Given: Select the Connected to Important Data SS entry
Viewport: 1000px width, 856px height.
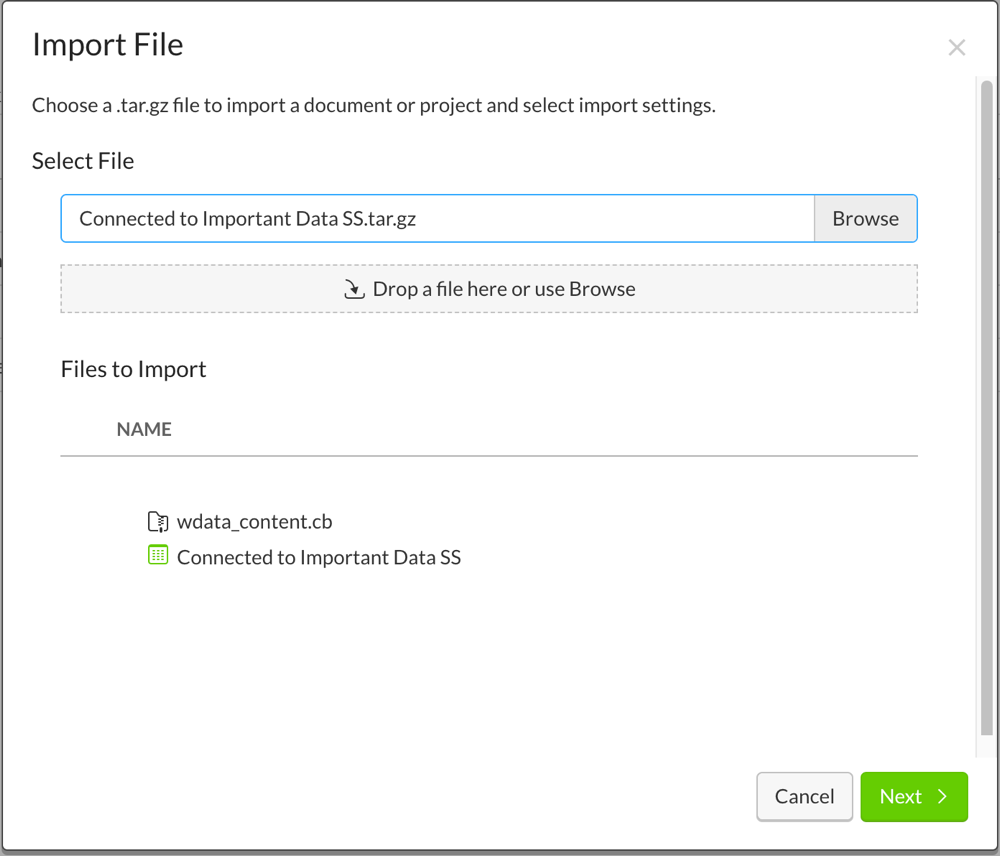Looking at the screenshot, I should tap(319, 557).
